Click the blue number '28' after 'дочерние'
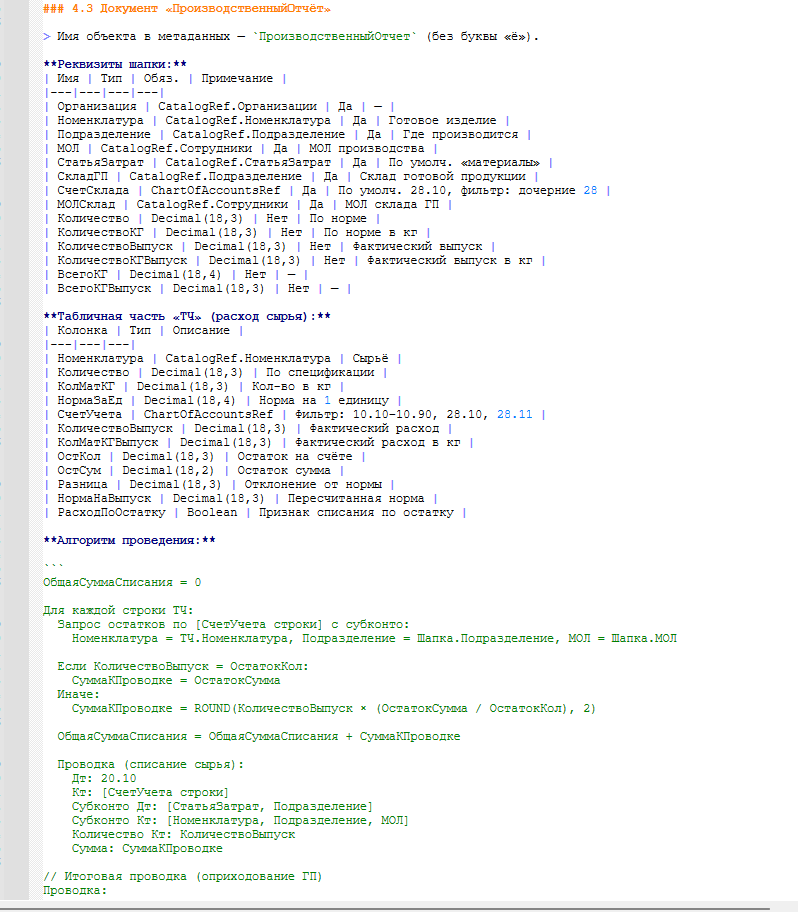Viewport: 798px width, 912px height. 590,190
